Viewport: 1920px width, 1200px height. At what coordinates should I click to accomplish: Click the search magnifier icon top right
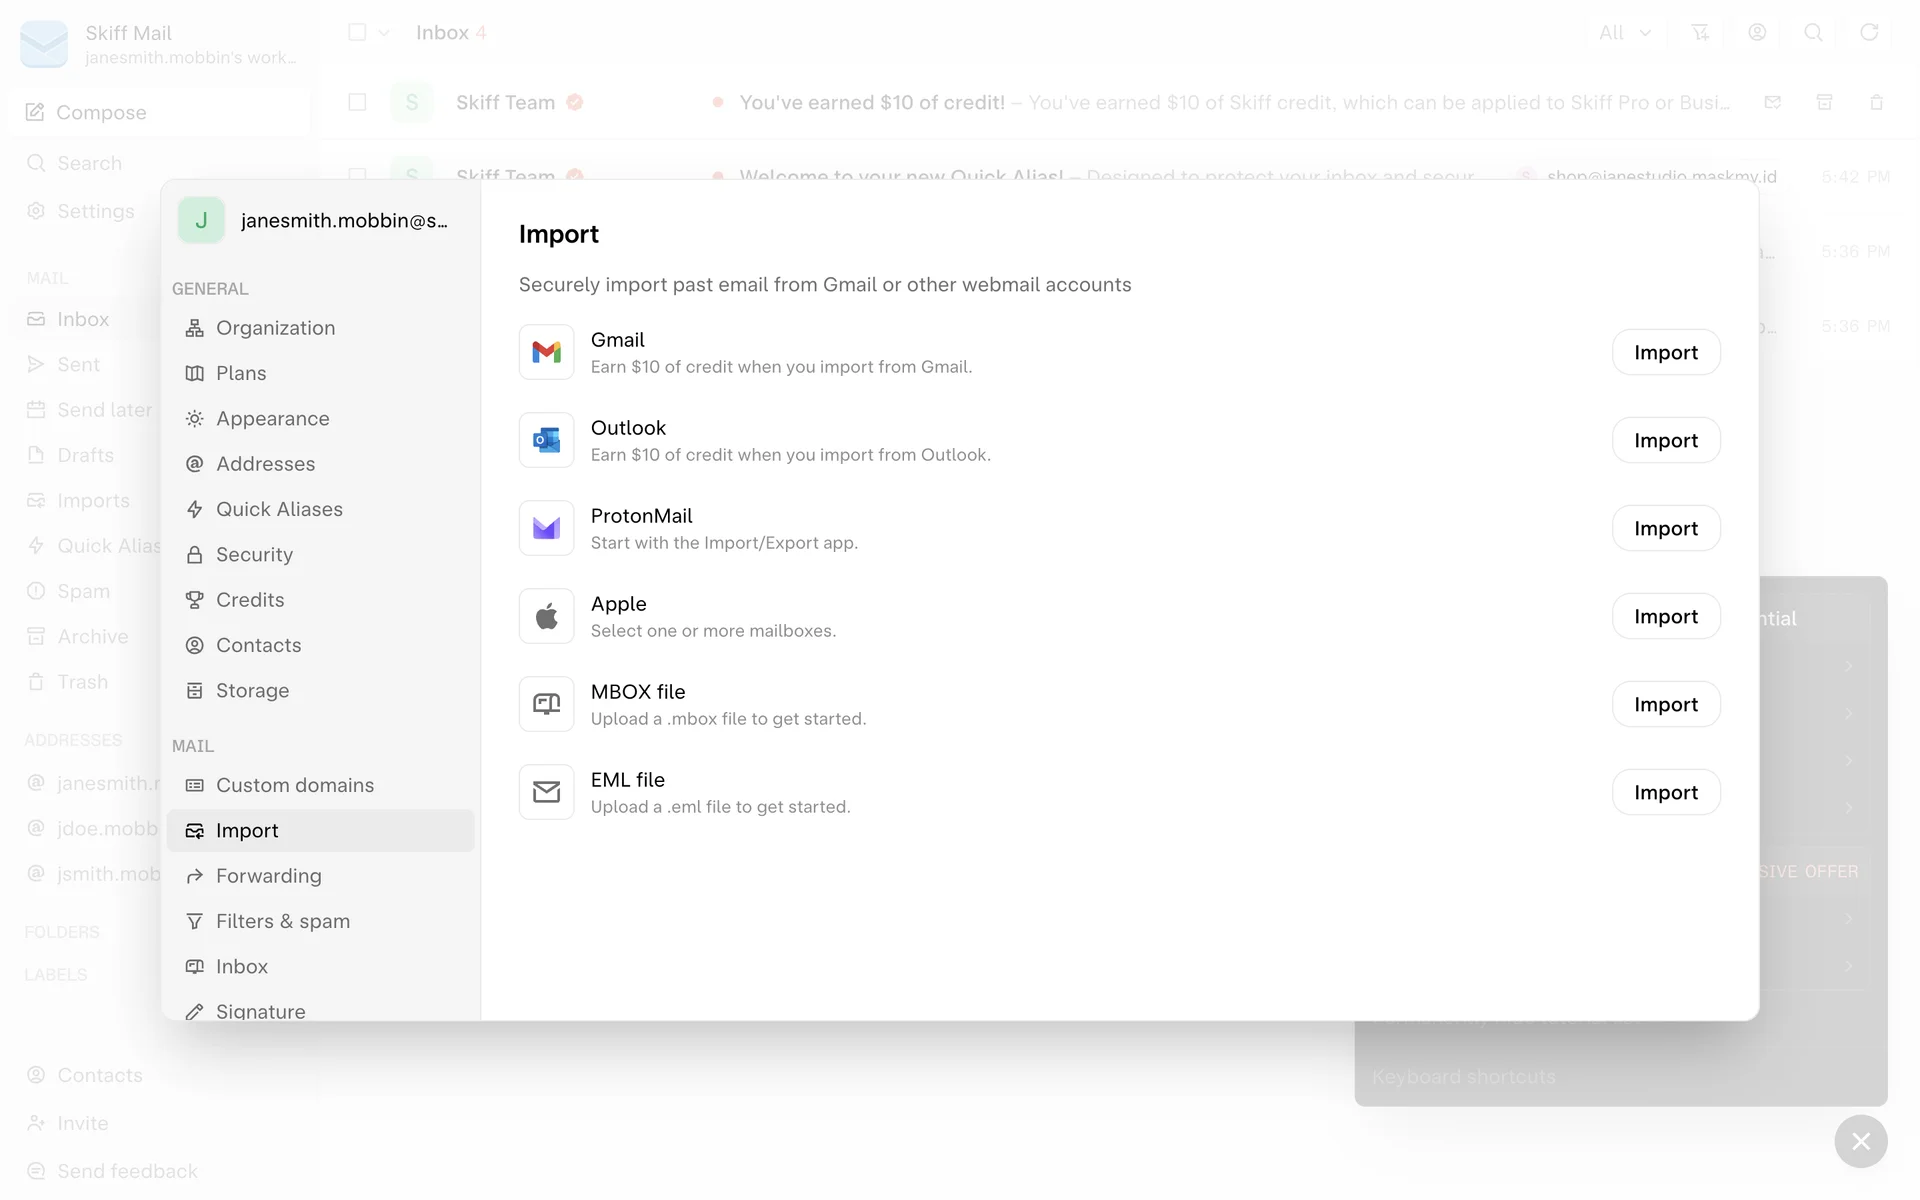1812,33
